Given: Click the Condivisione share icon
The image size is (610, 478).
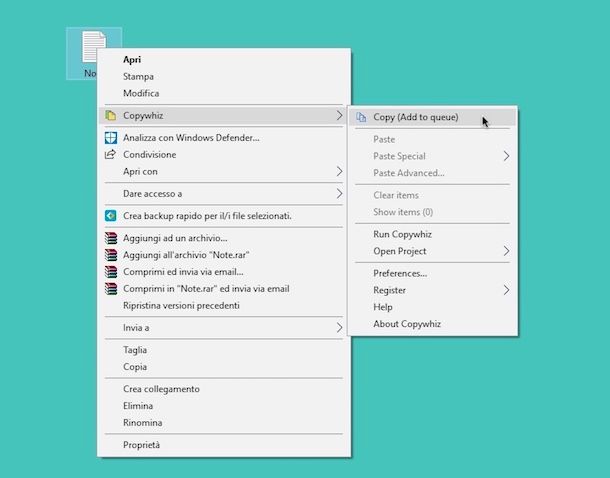Looking at the screenshot, I should (110, 154).
